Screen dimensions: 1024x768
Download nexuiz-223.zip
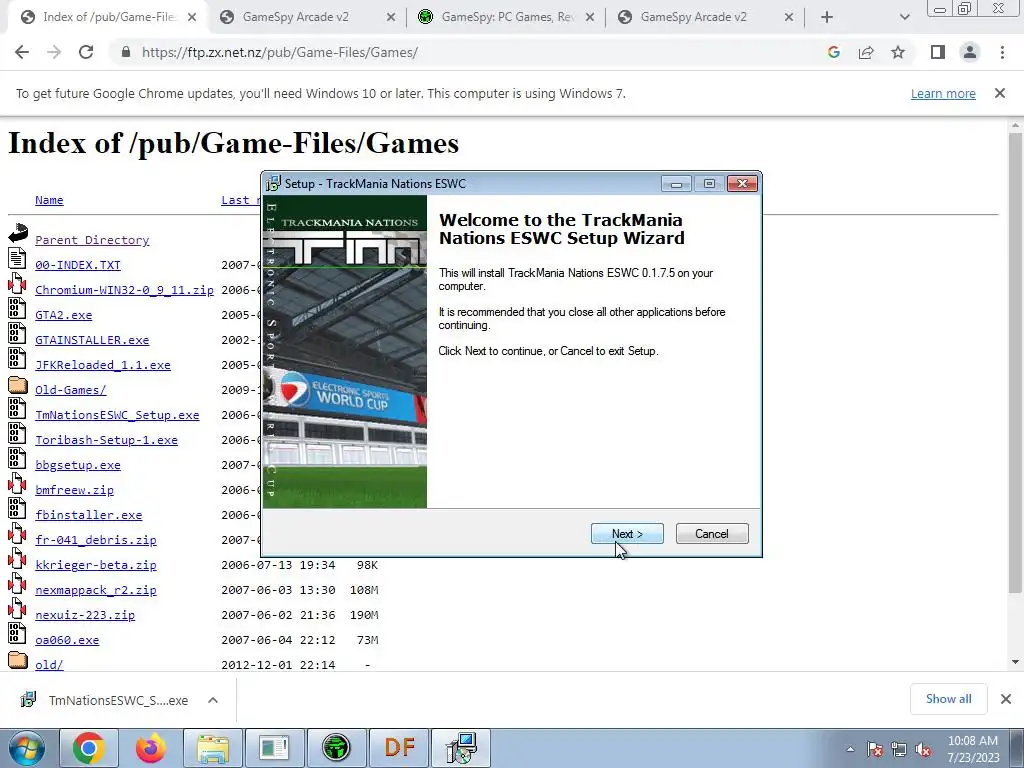[85, 615]
